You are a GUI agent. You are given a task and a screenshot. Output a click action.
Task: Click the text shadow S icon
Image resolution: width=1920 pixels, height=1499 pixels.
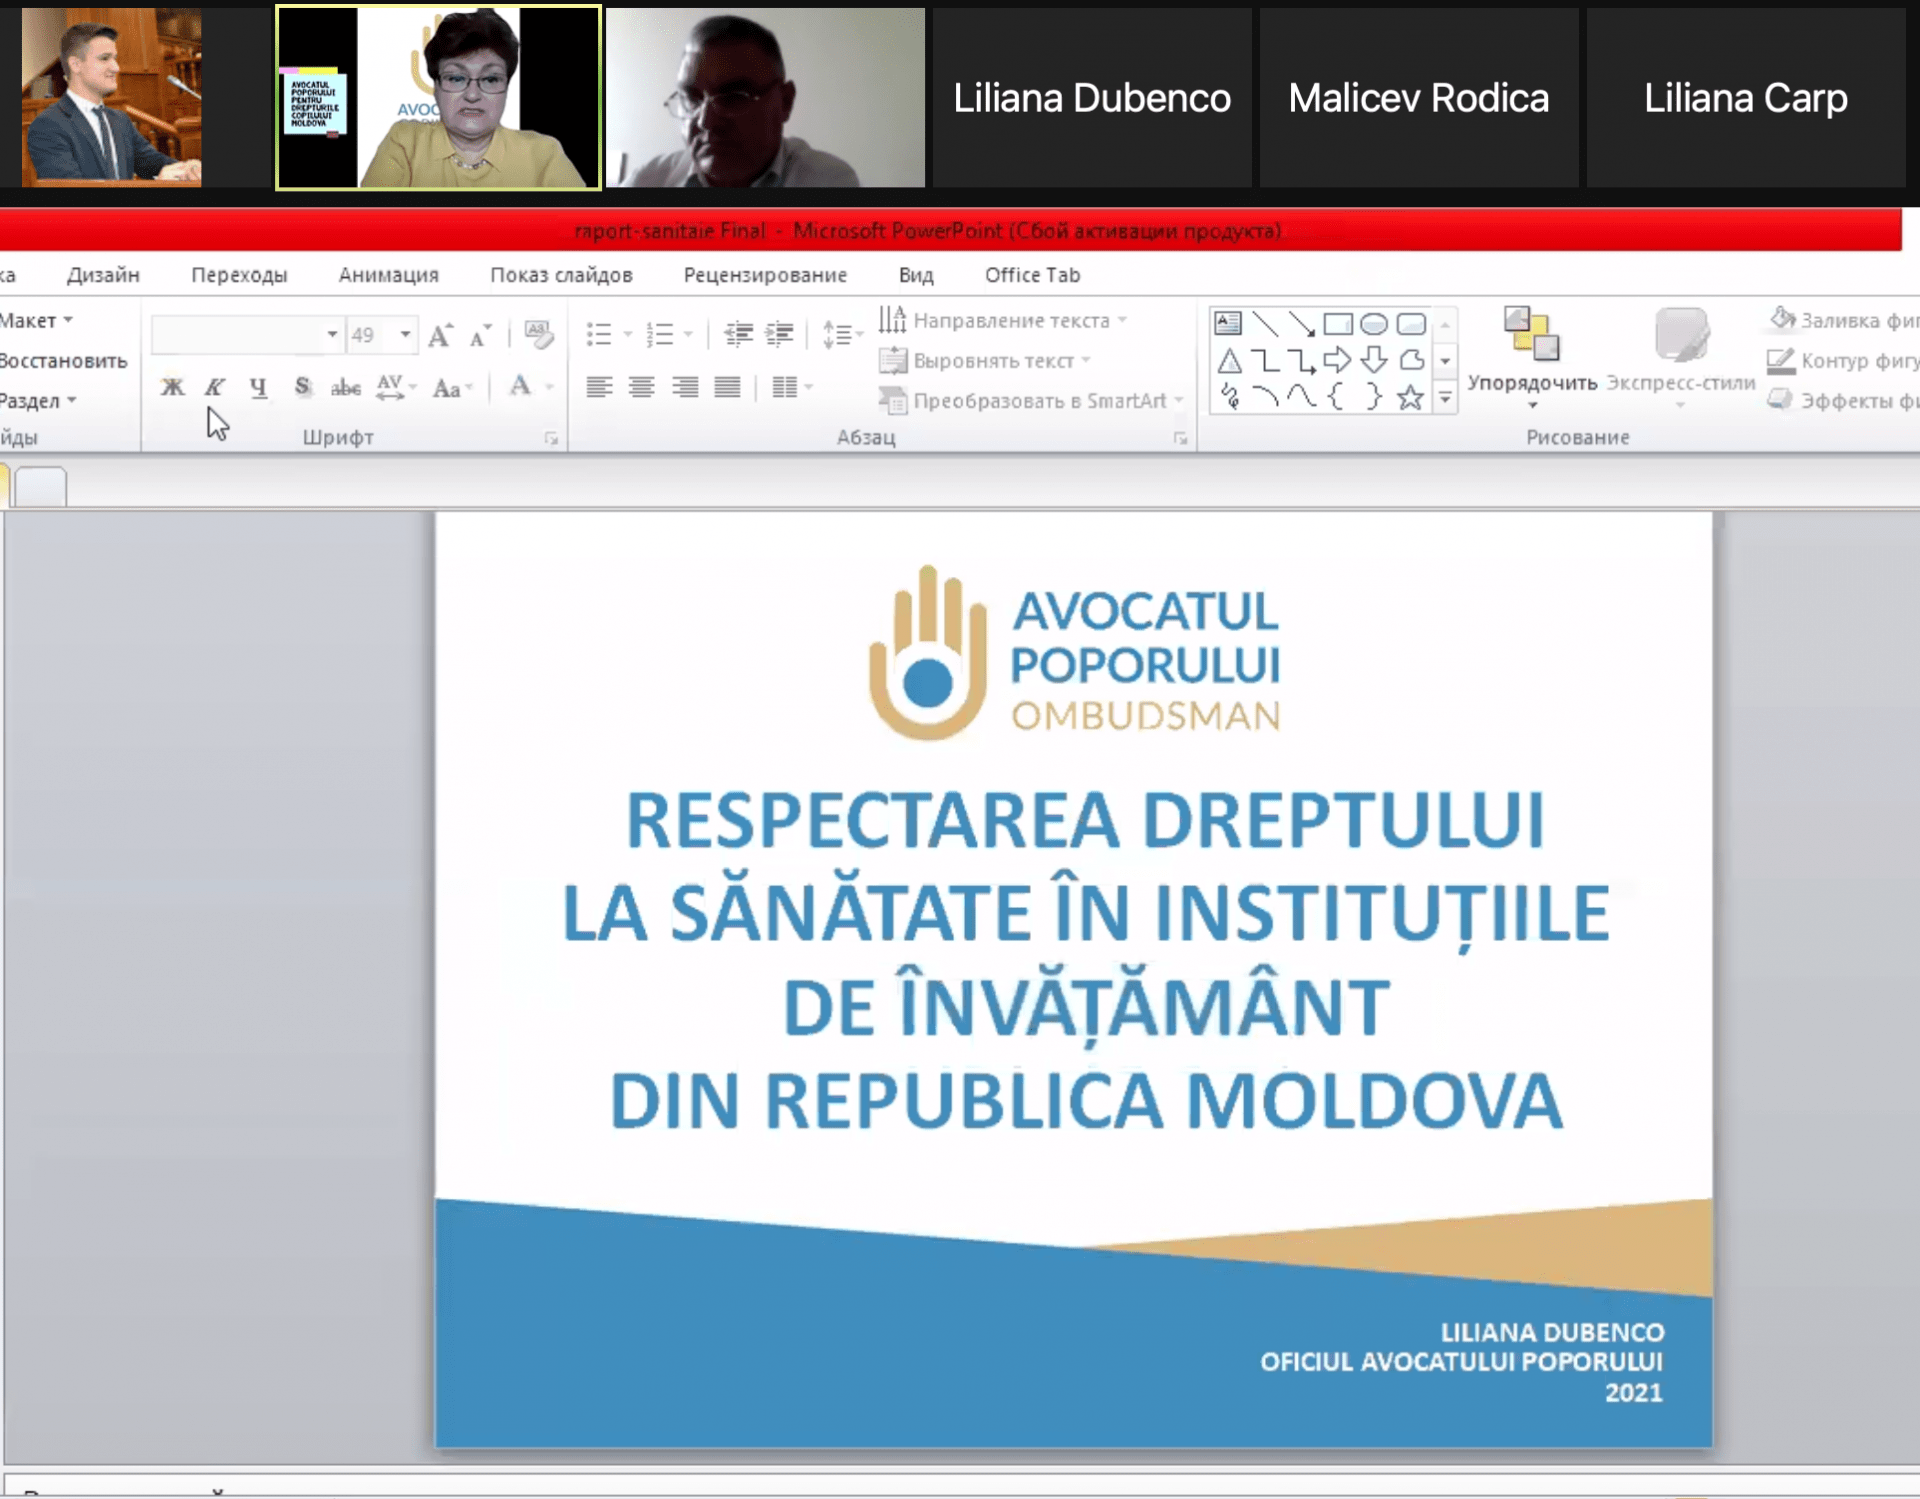(x=302, y=387)
